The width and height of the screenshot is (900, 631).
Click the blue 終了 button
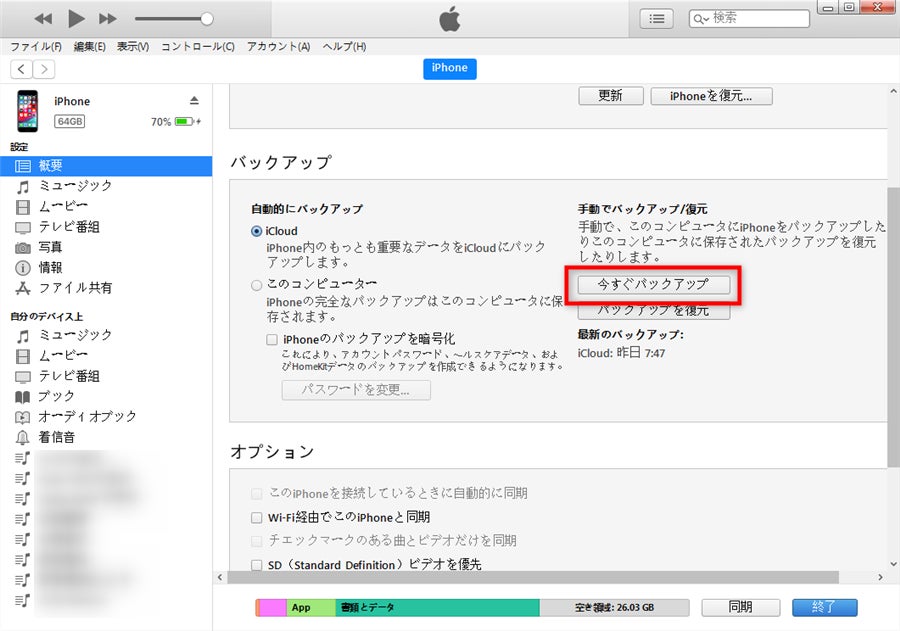coord(825,607)
